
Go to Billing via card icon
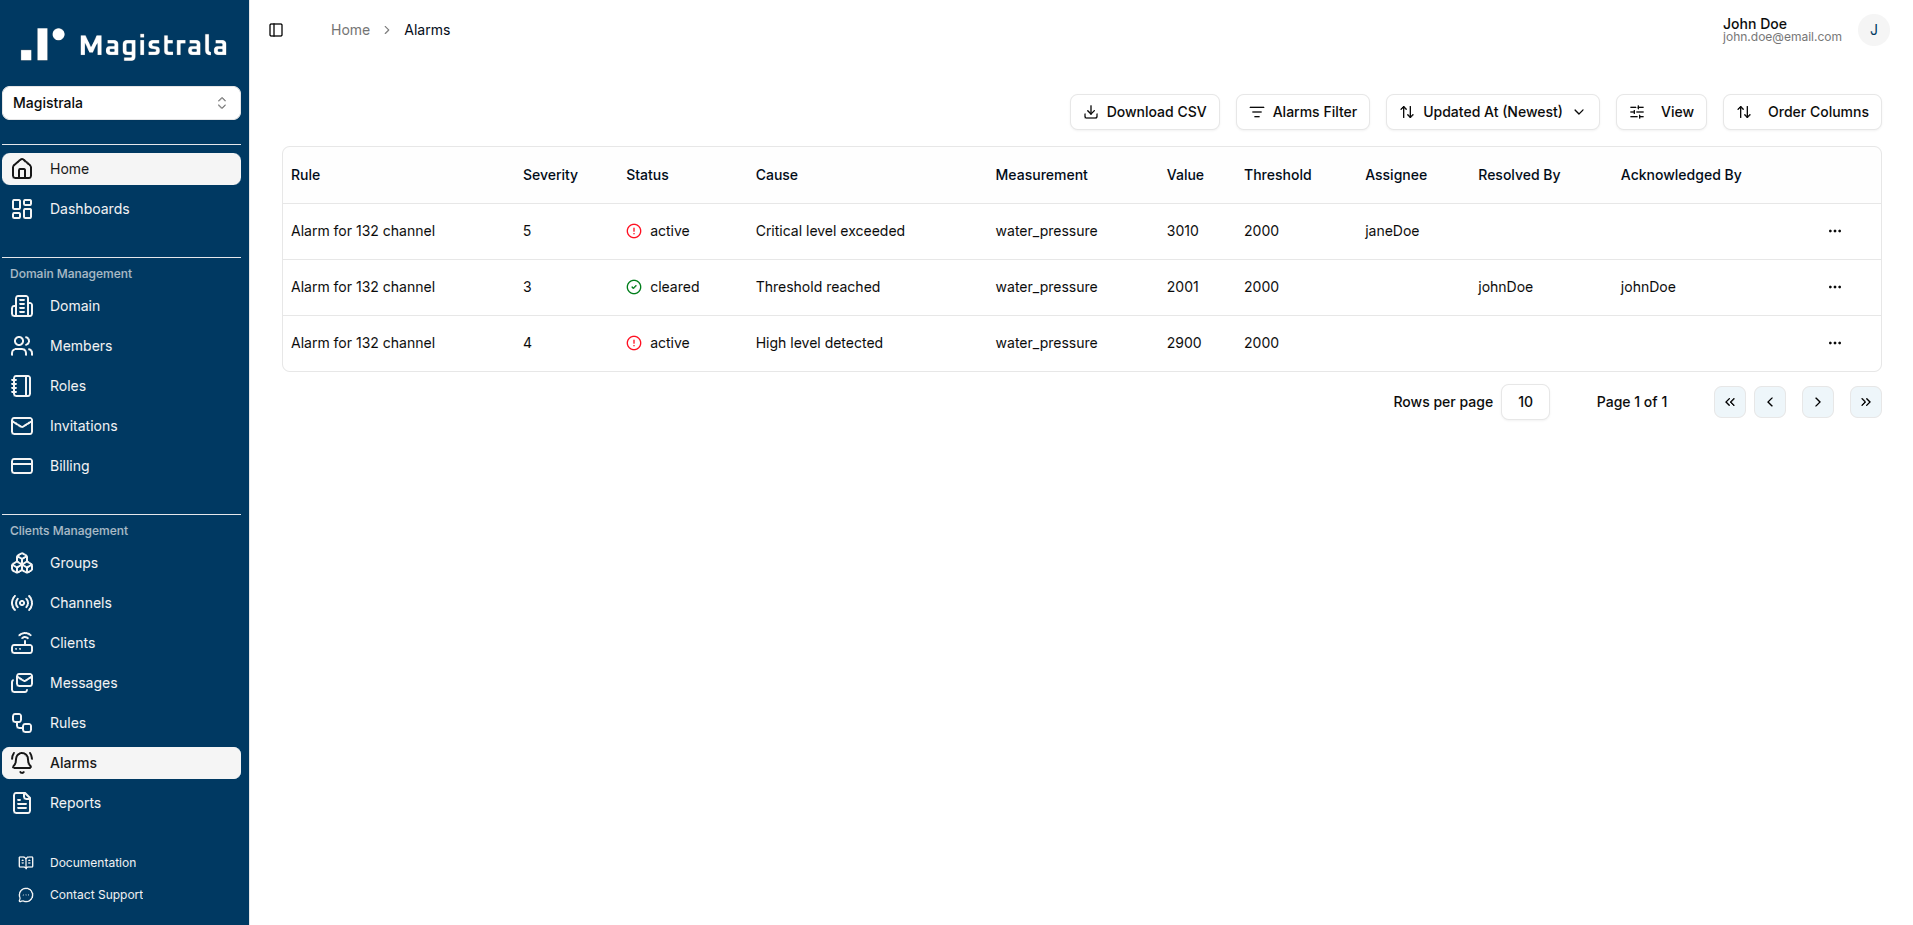point(22,466)
